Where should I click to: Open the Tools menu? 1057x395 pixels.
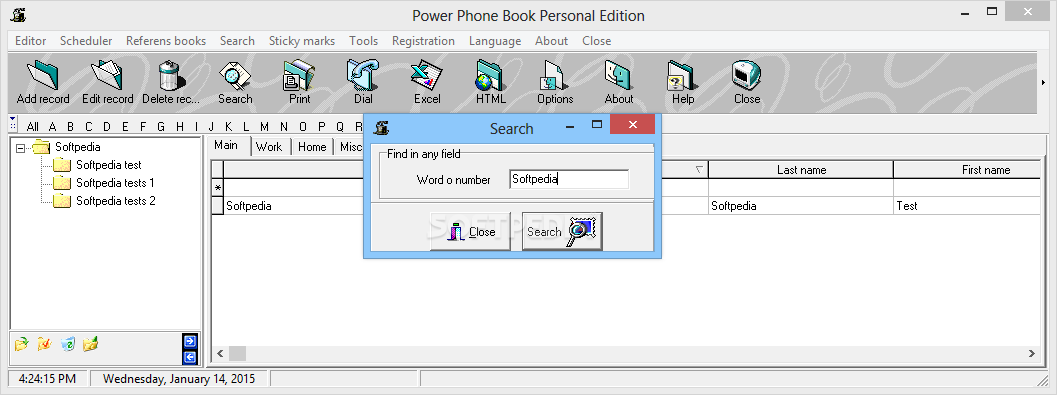(x=363, y=41)
